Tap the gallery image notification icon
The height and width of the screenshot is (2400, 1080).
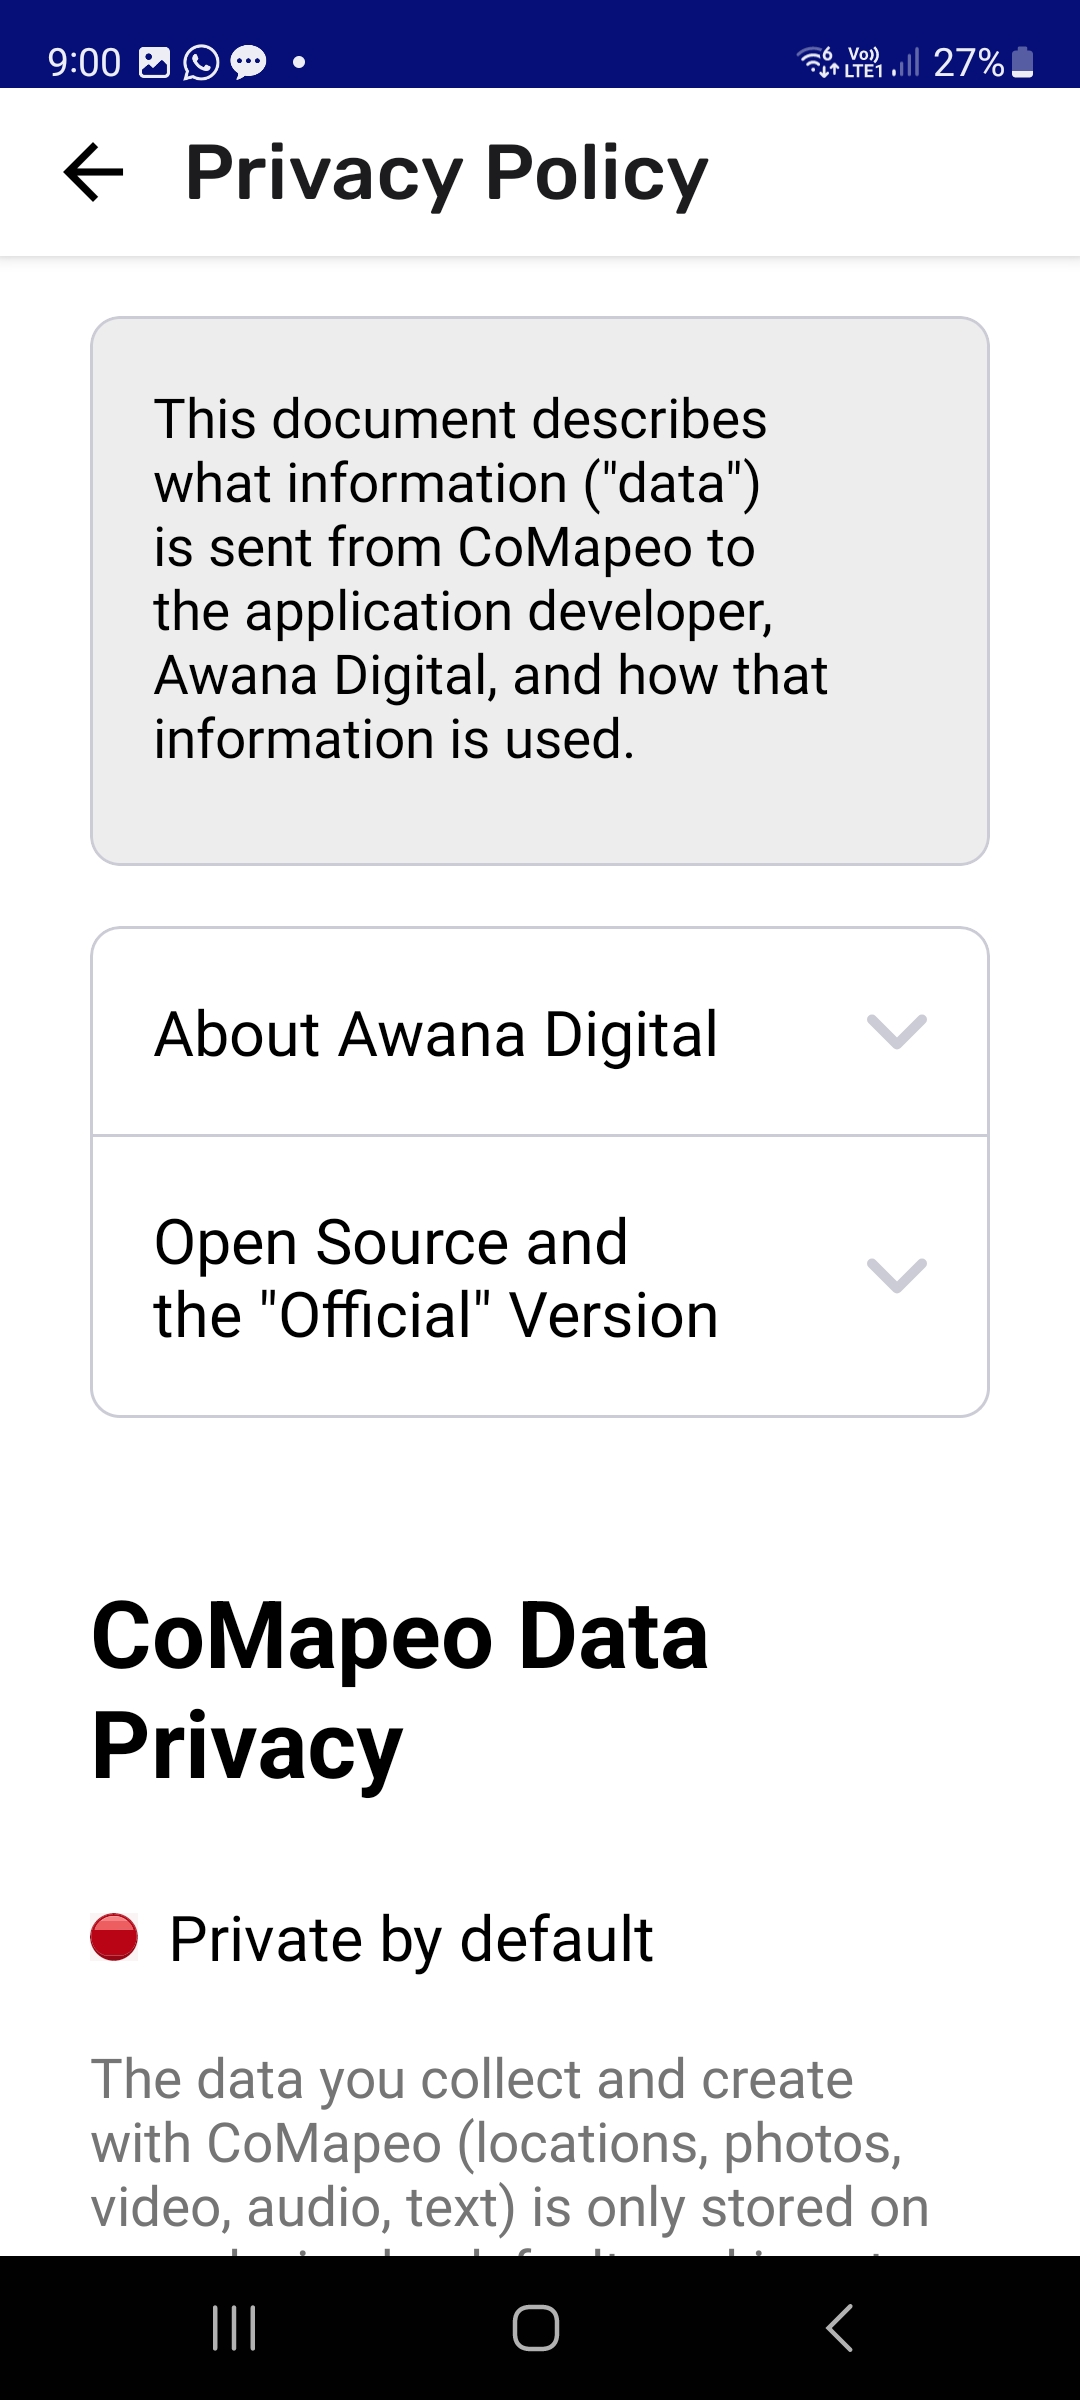[154, 63]
